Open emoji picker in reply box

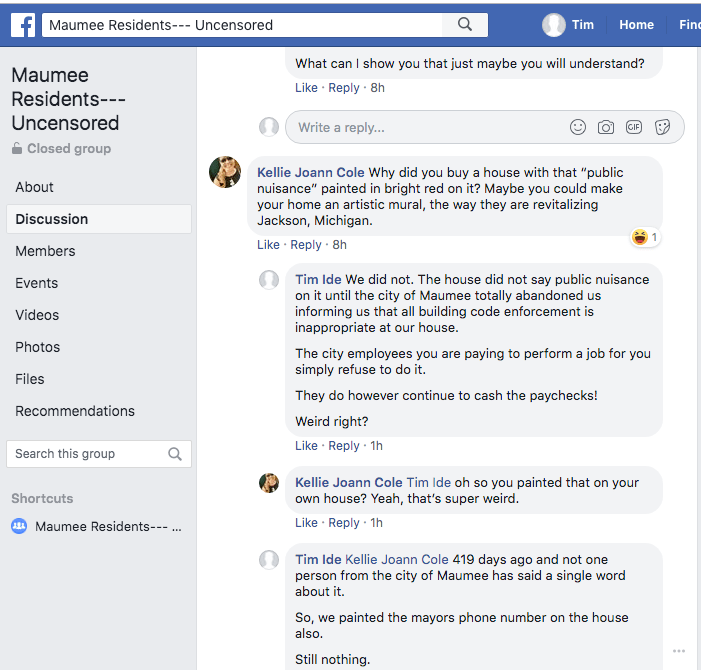(578, 127)
